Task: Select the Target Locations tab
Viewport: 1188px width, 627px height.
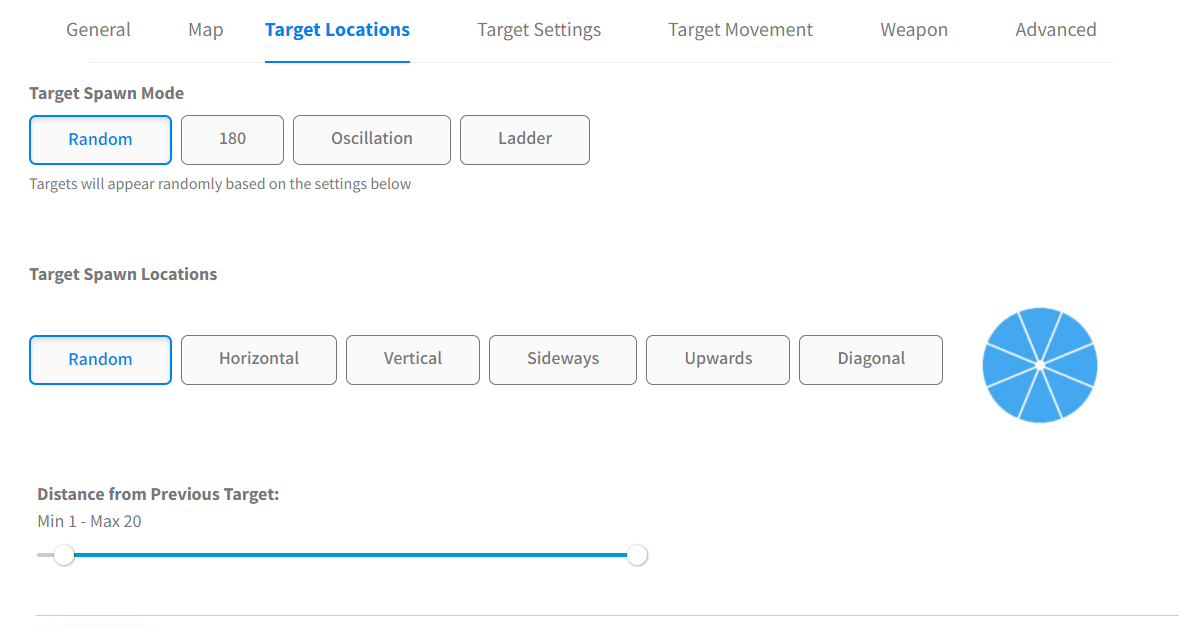Action: point(337,30)
